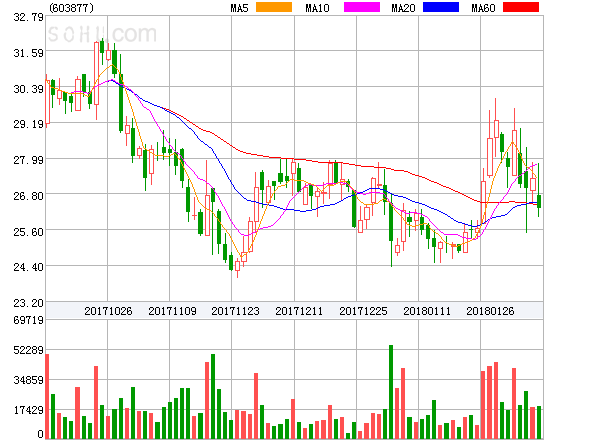Click the date label 20171026
Viewport: 600px width, 440px height.
[108, 311]
